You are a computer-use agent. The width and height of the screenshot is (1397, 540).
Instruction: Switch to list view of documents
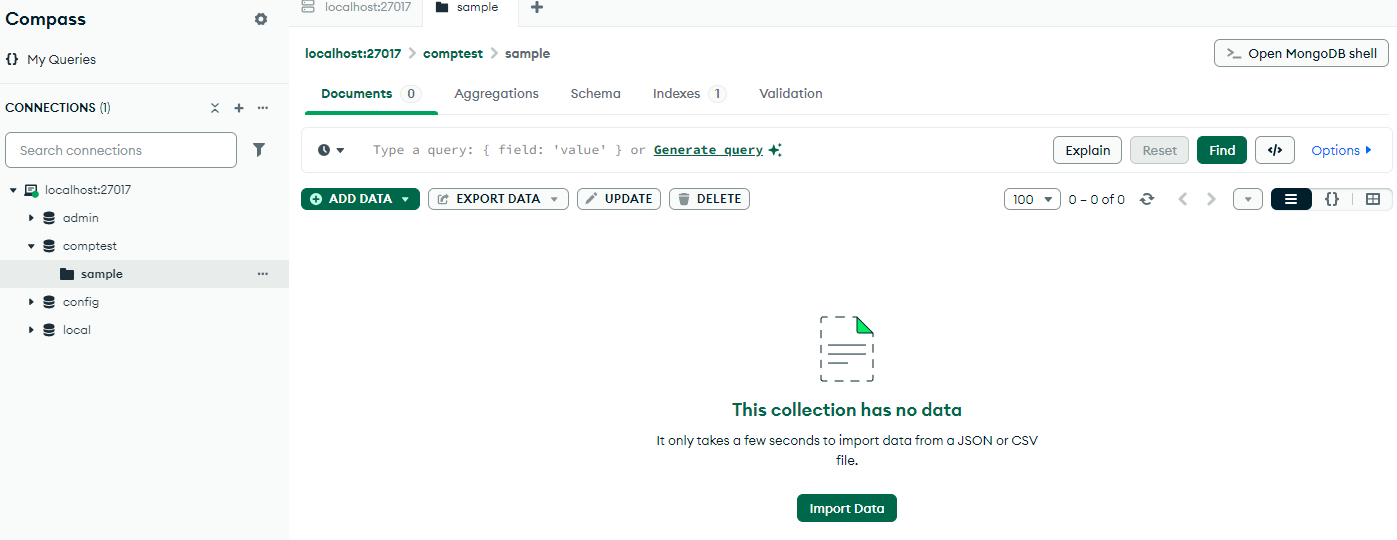coord(1291,199)
